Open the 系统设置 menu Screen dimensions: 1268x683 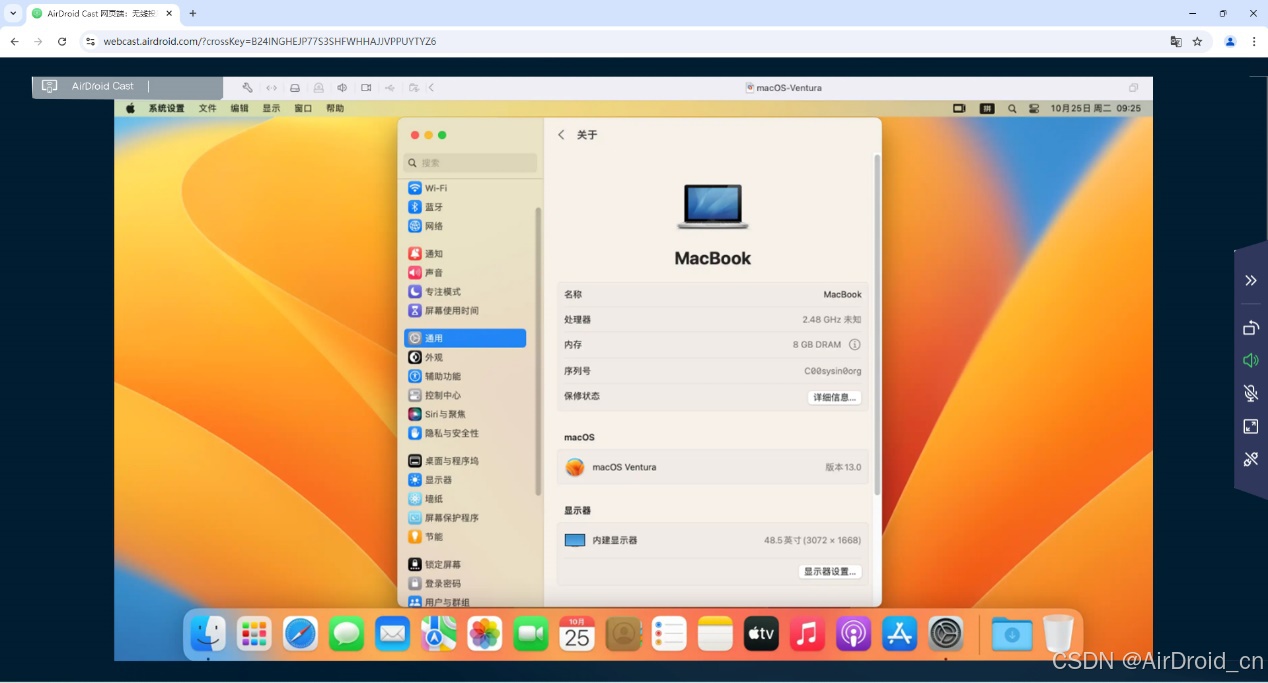coord(166,108)
